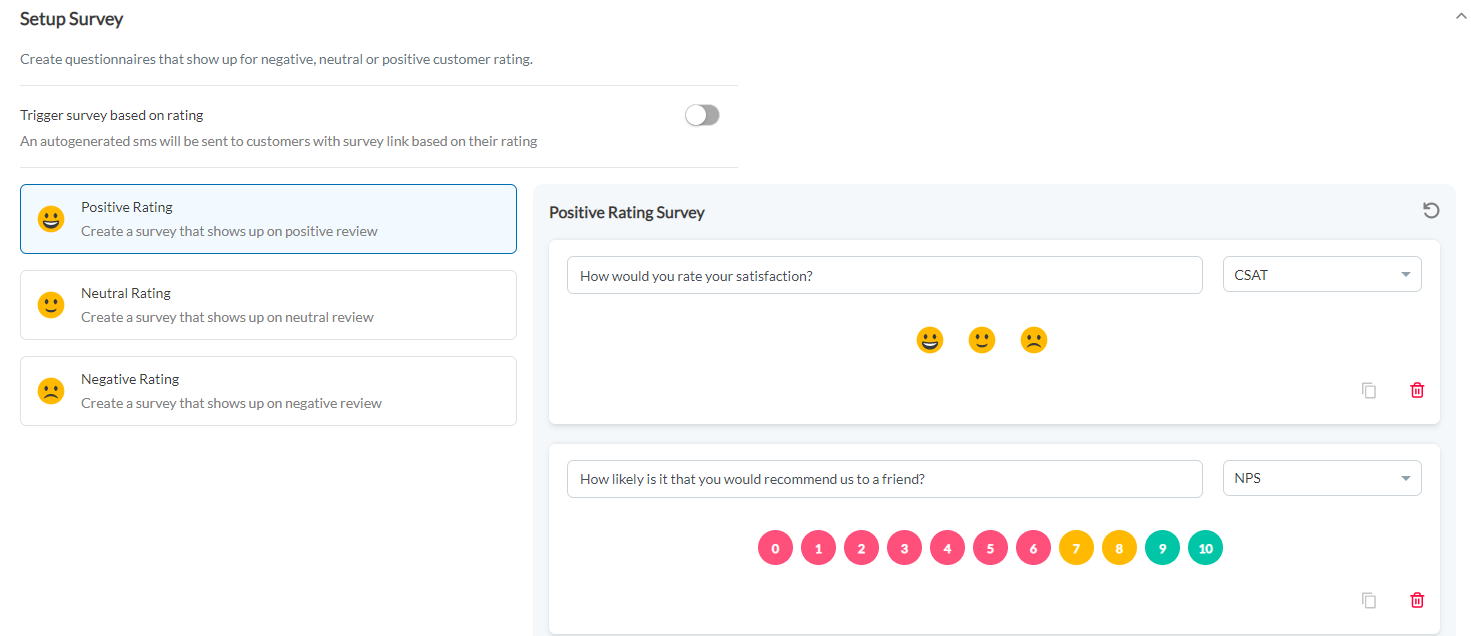
Task: Select NPS score 5
Action: coord(990,548)
